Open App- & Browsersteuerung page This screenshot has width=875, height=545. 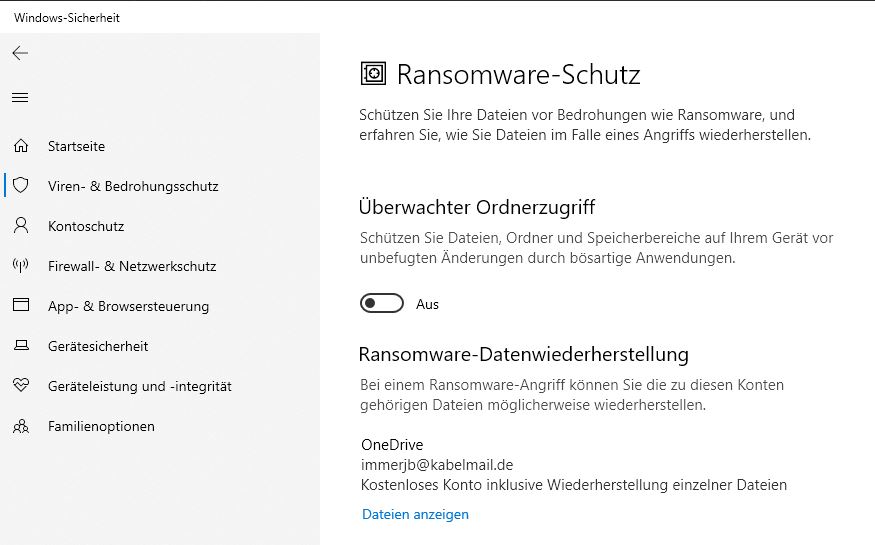128,307
